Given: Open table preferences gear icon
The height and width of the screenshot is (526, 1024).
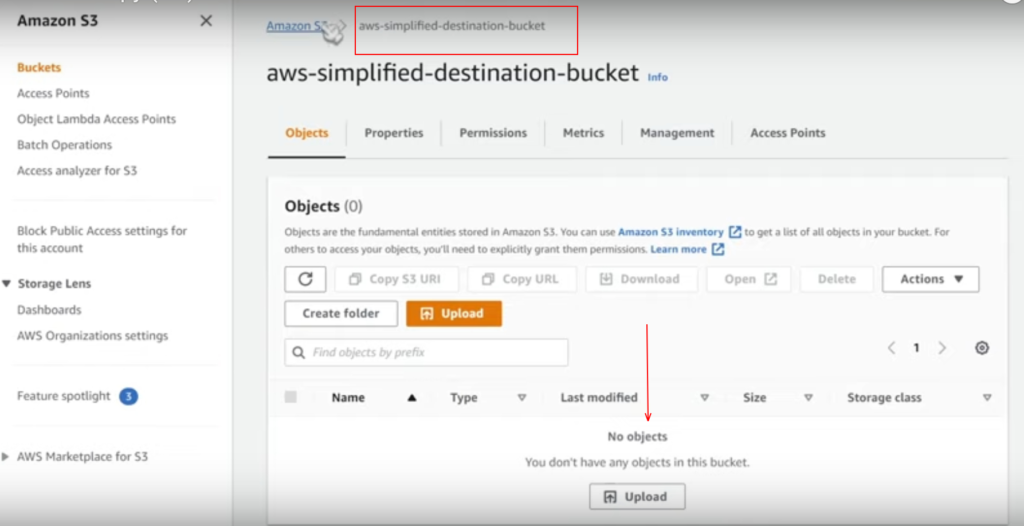Looking at the screenshot, I should point(982,348).
